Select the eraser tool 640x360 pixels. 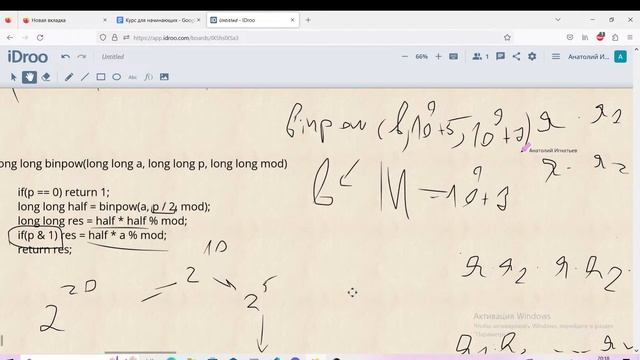pos(46,77)
